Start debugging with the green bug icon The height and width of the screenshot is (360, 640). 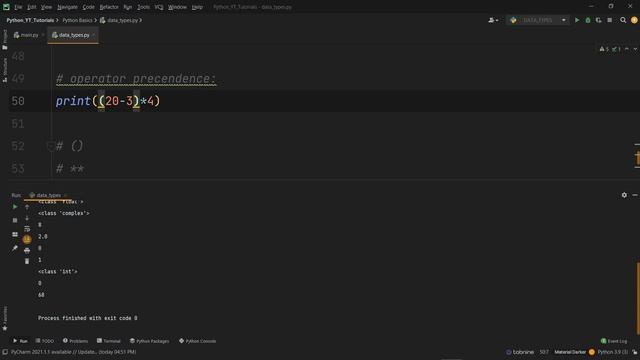click(588, 20)
